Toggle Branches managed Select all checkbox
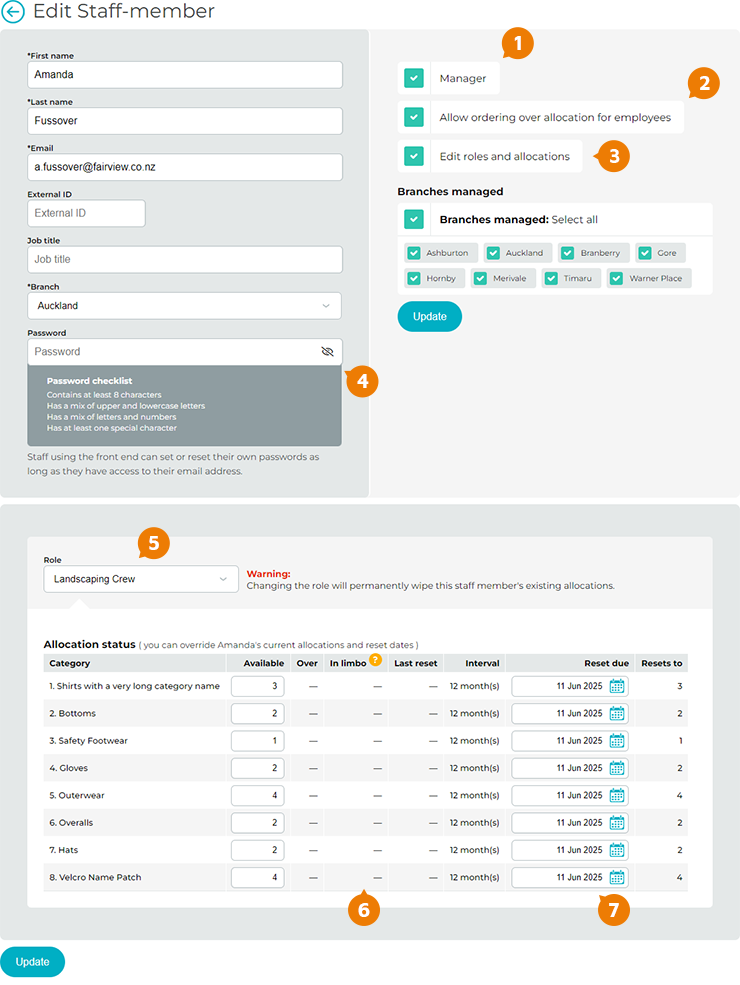The height and width of the screenshot is (985, 740). [414, 219]
